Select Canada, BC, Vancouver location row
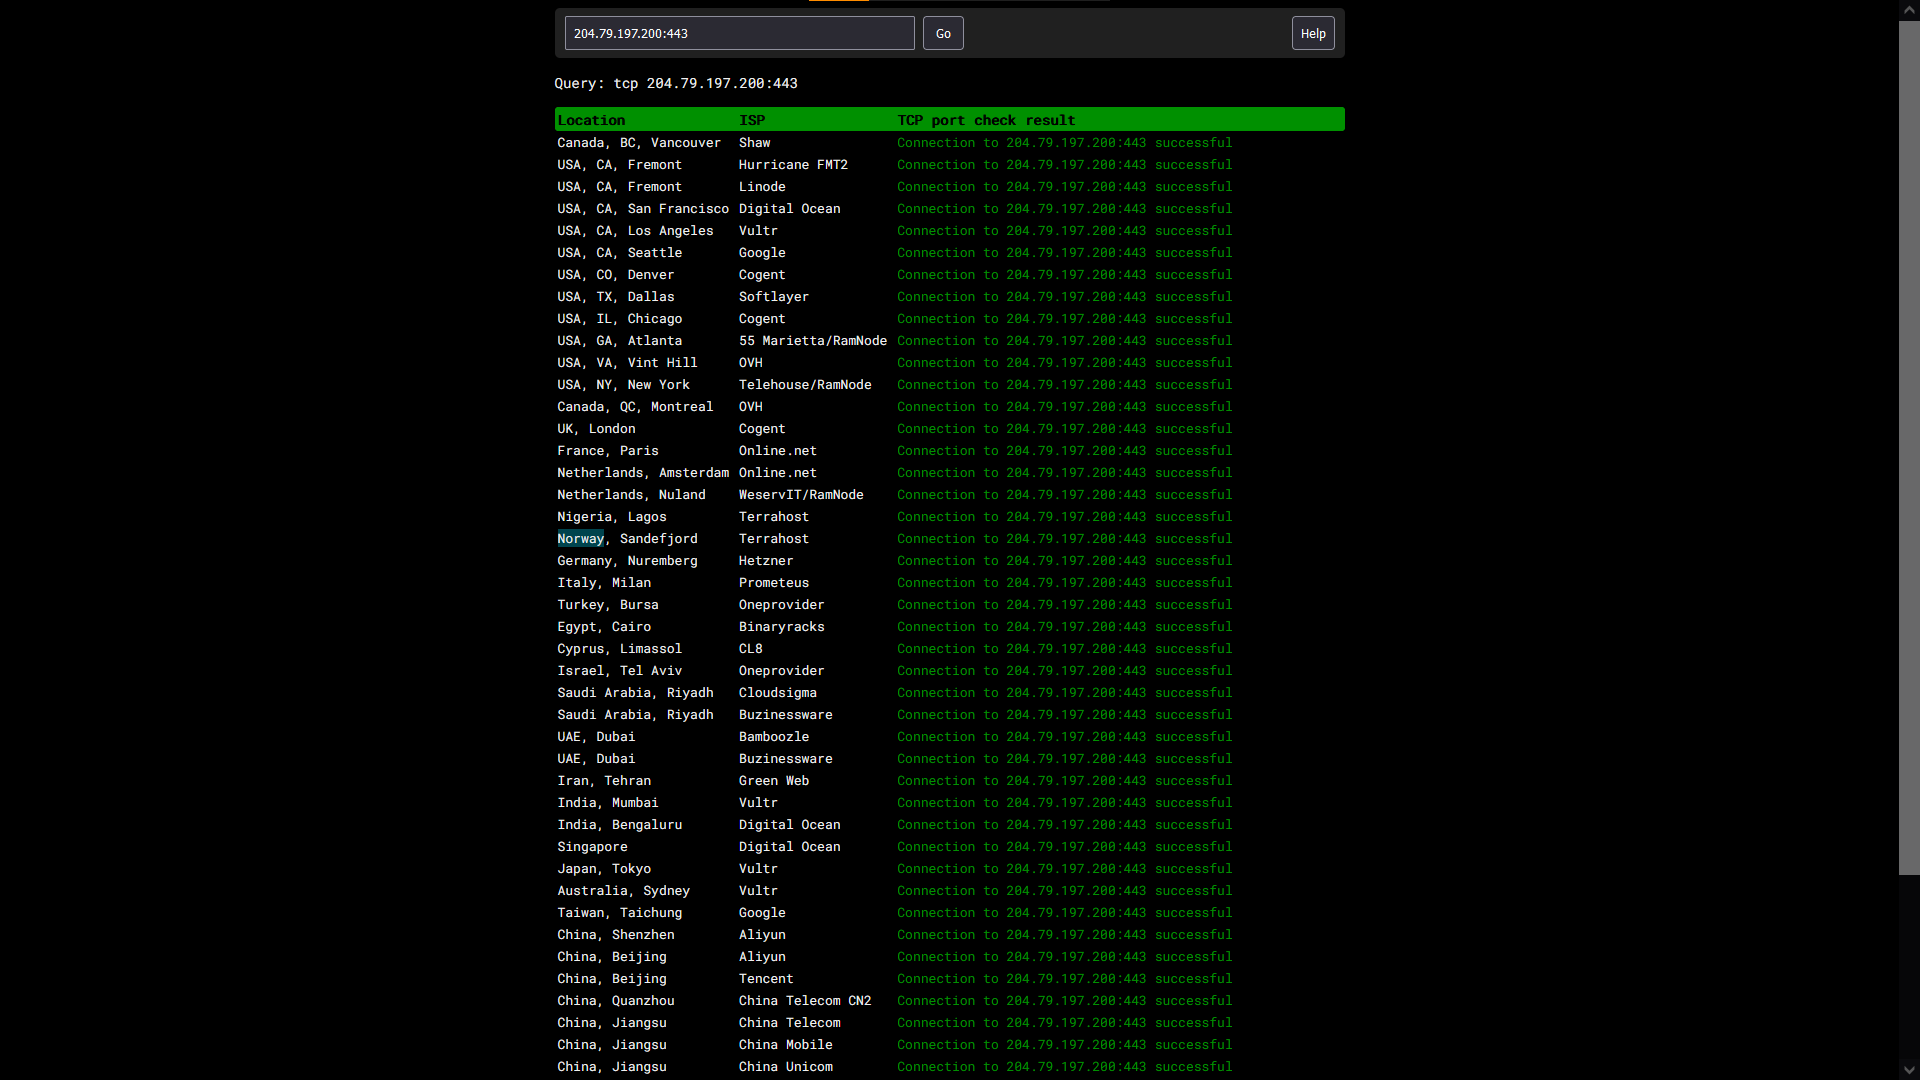The image size is (1920, 1080). pyautogui.click(x=638, y=143)
